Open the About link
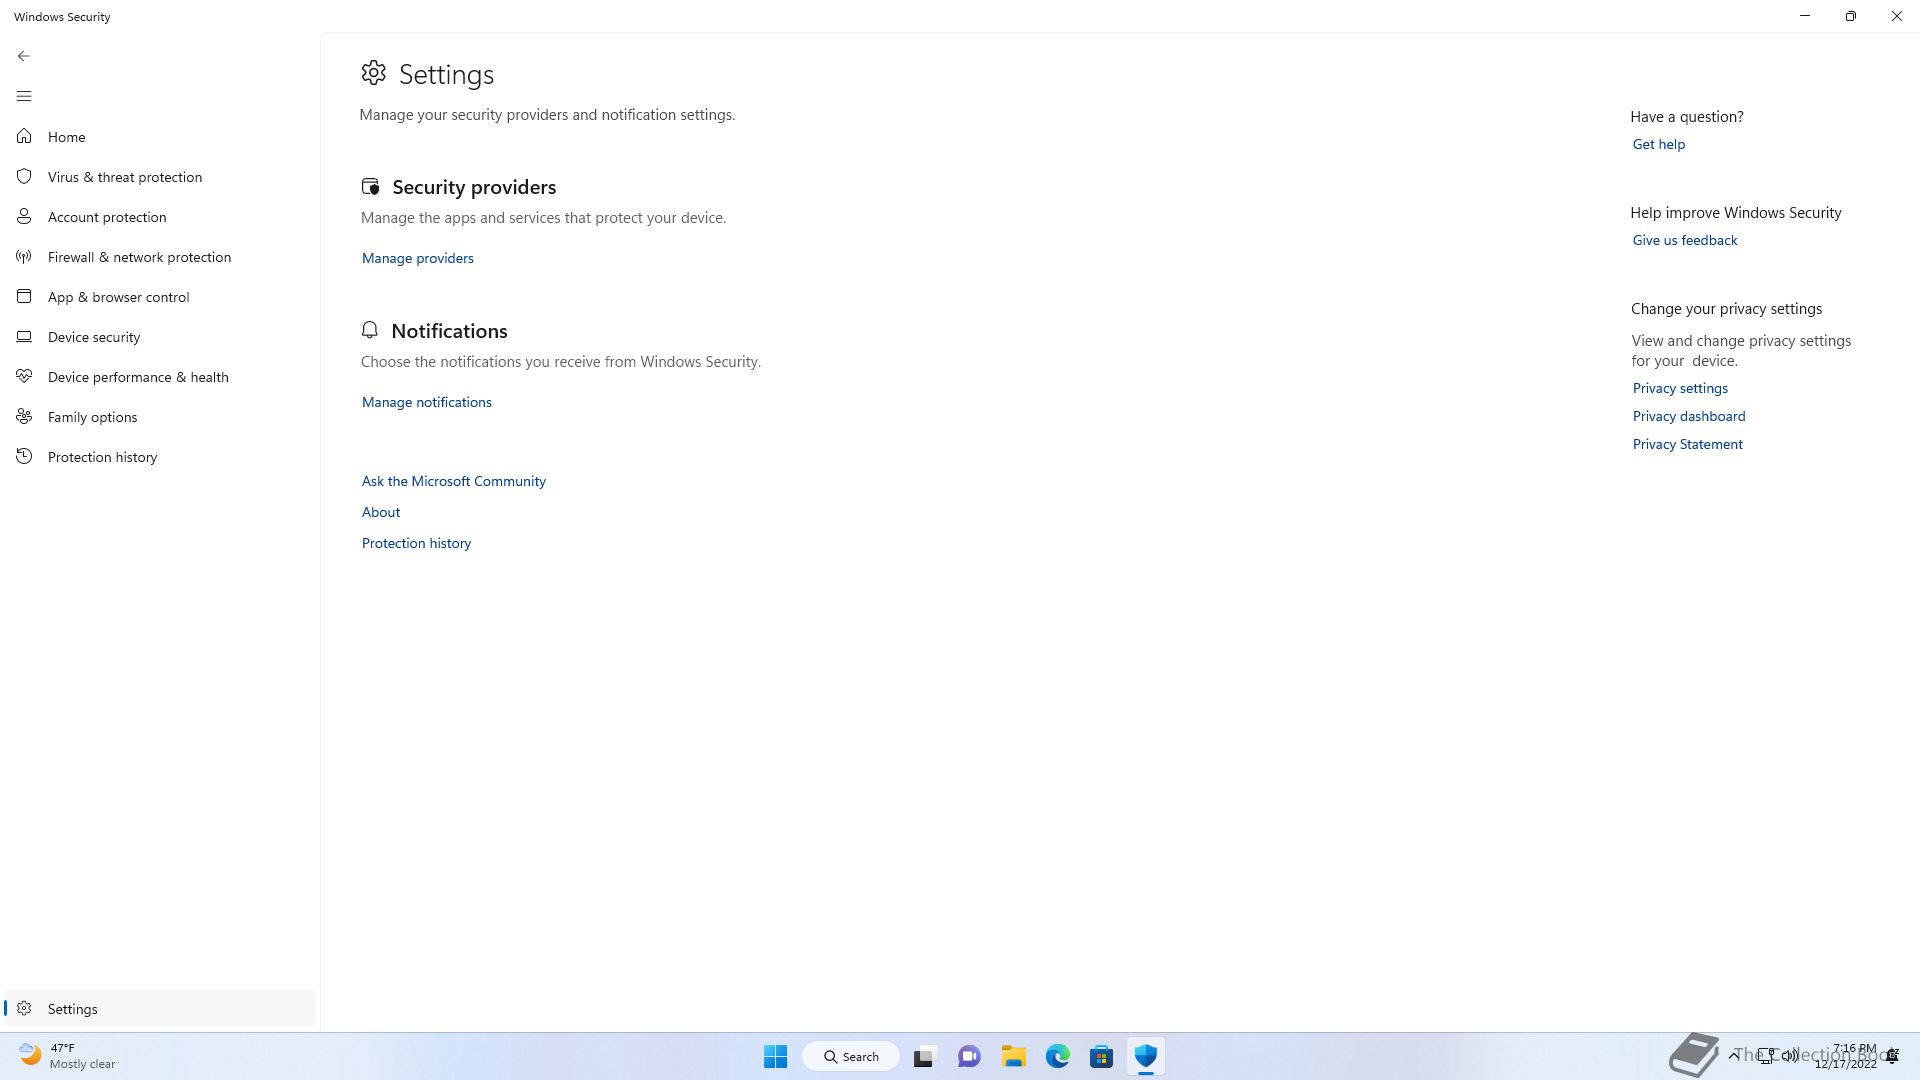The image size is (1920, 1080). (380, 512)
